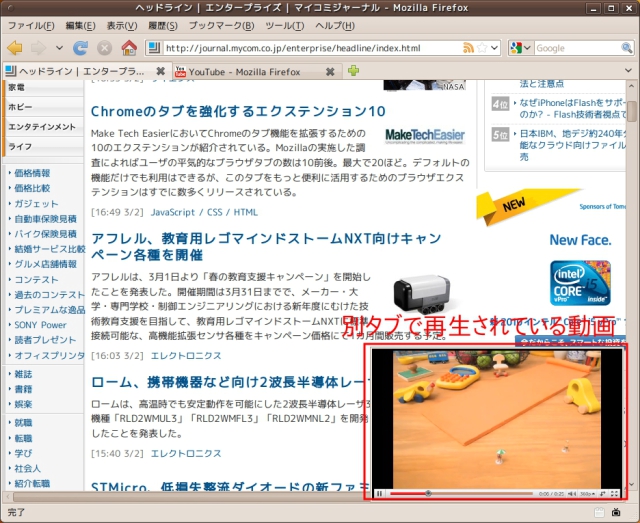Open the 雑誌 sidebar link
The height and width of the screenshot is (523, 640).
(23, 374)
